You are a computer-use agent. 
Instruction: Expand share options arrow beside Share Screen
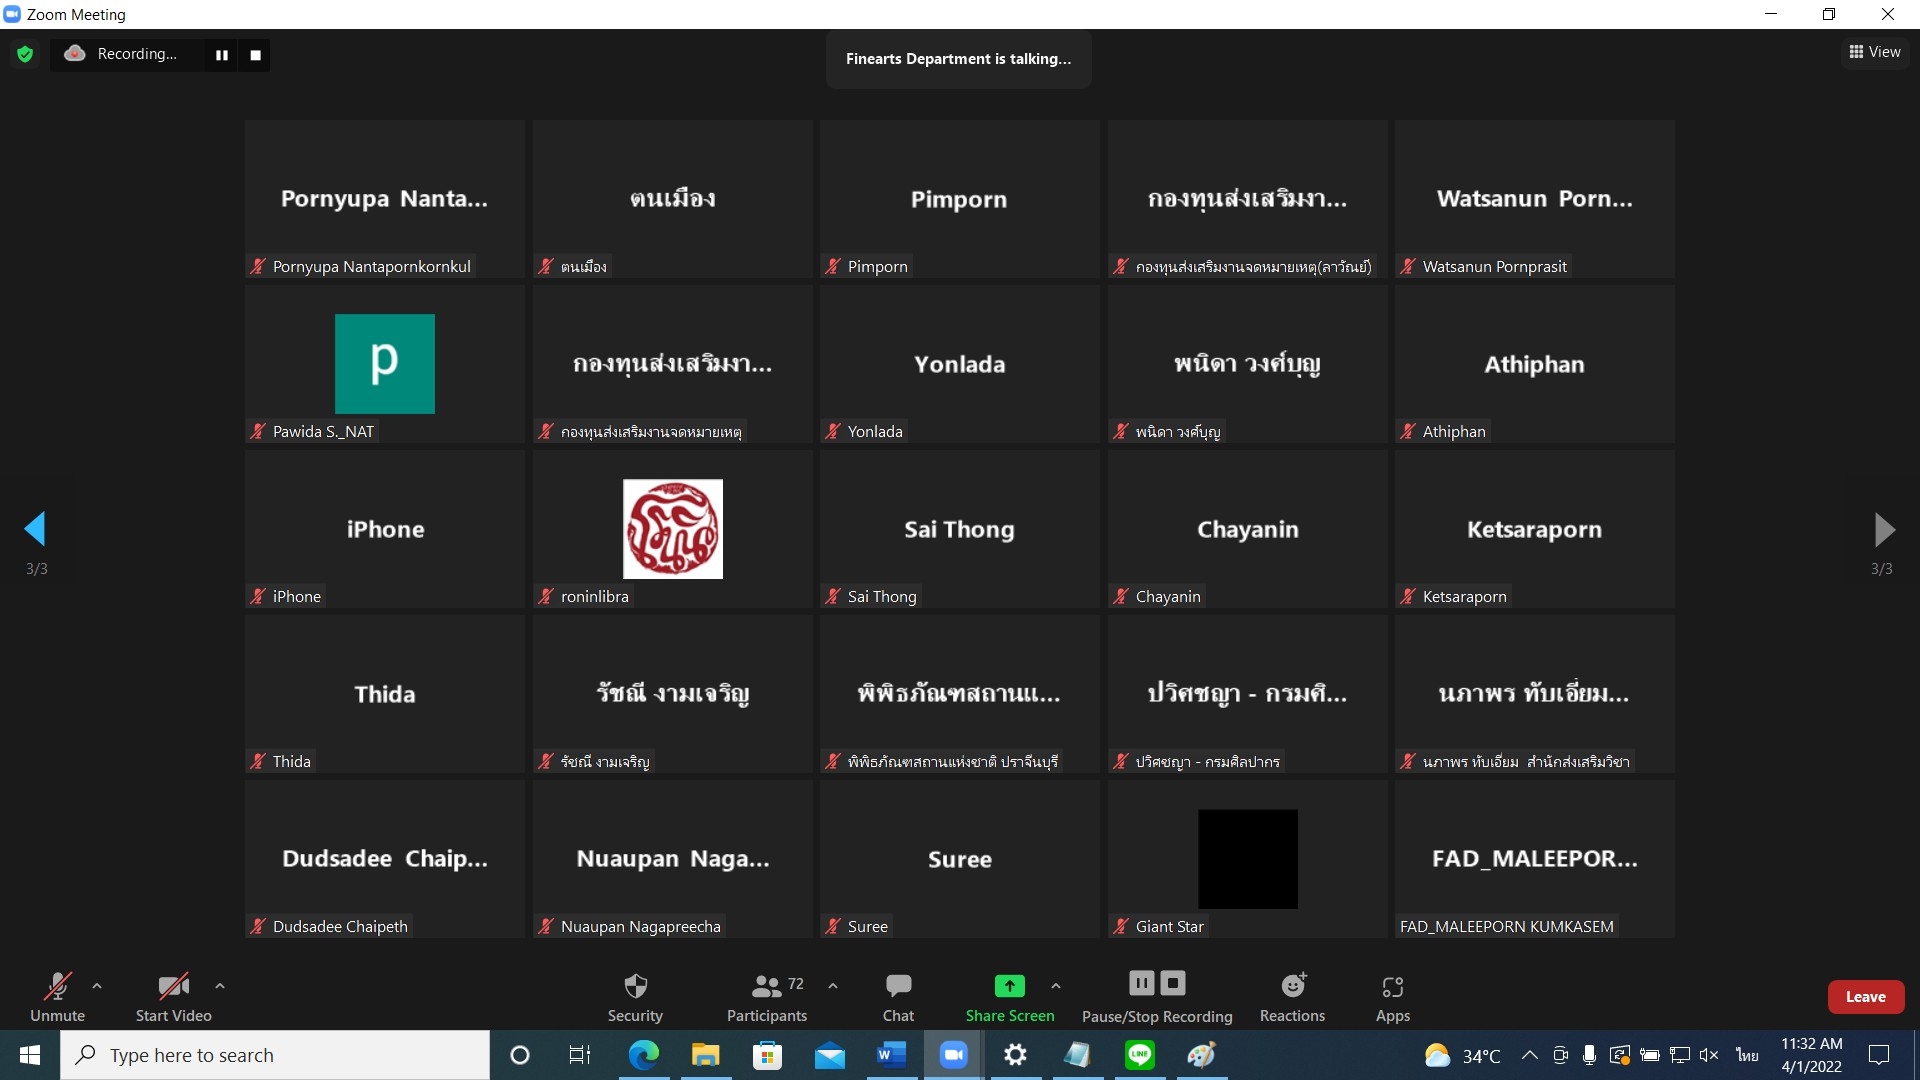point(1056,986)
